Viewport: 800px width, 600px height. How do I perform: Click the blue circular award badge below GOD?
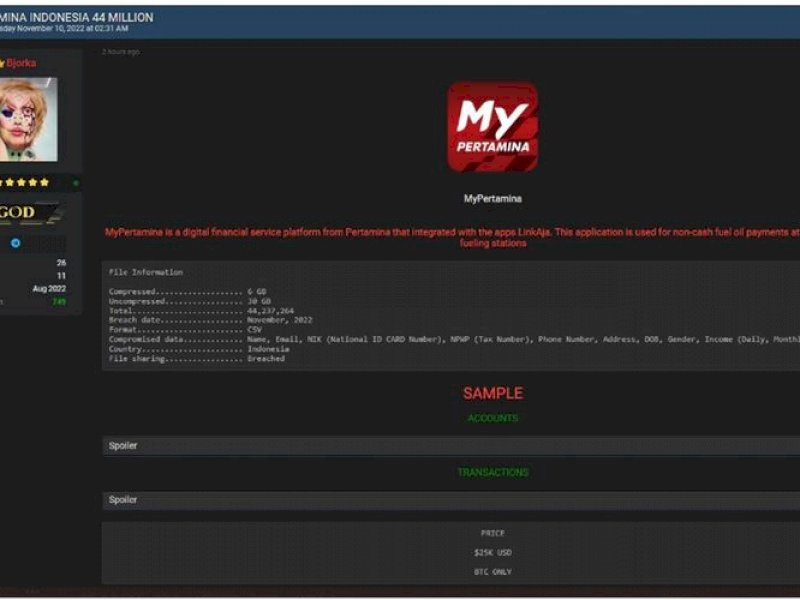coord(14,240)
